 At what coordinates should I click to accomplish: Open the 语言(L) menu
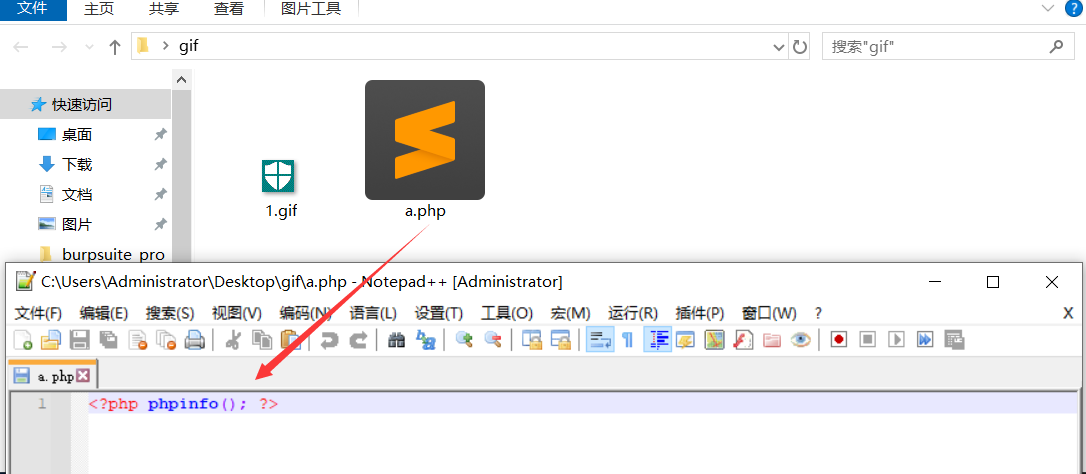tap(373, 313)
